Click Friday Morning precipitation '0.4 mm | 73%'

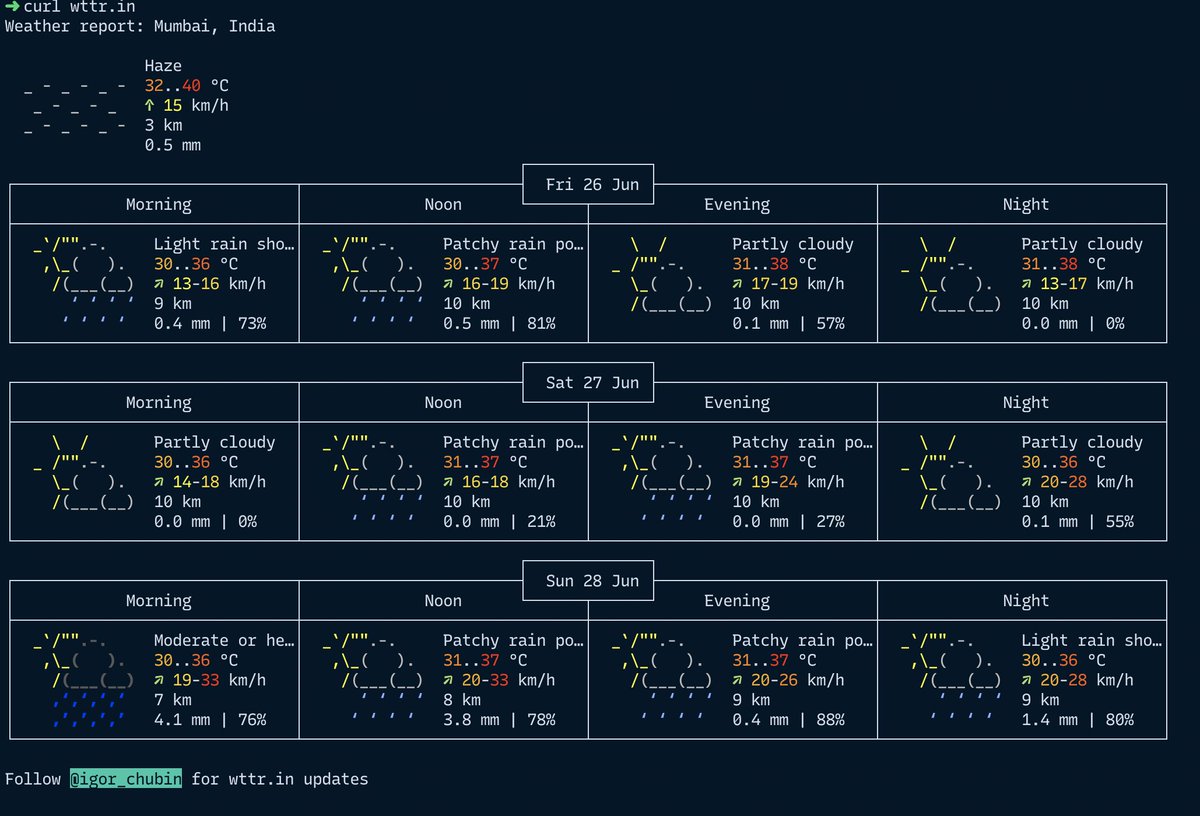(210, 323)
